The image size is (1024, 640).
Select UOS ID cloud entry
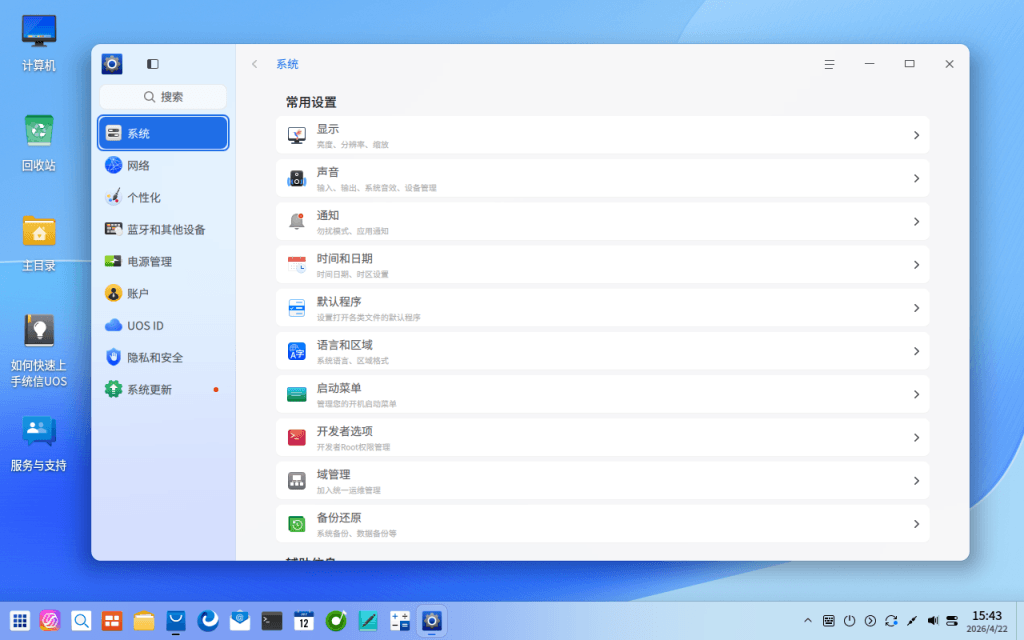click(x=163, y=325)
